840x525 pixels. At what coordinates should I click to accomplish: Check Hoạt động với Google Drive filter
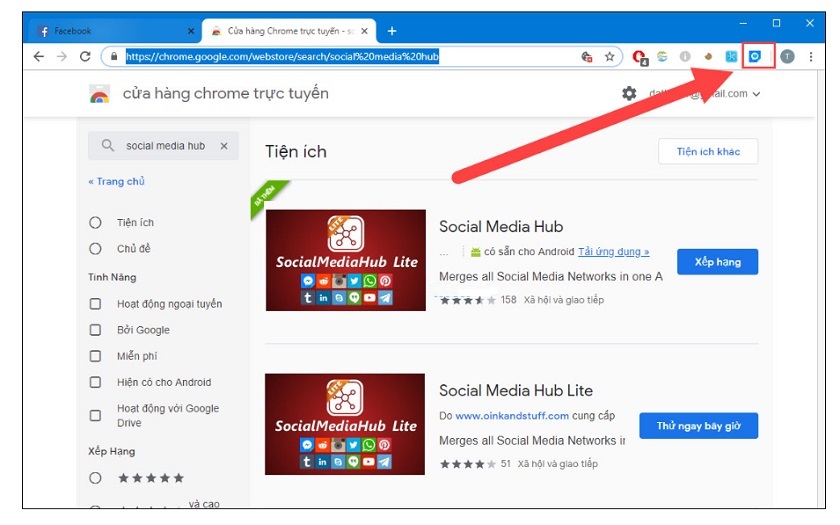coord(95,415)
